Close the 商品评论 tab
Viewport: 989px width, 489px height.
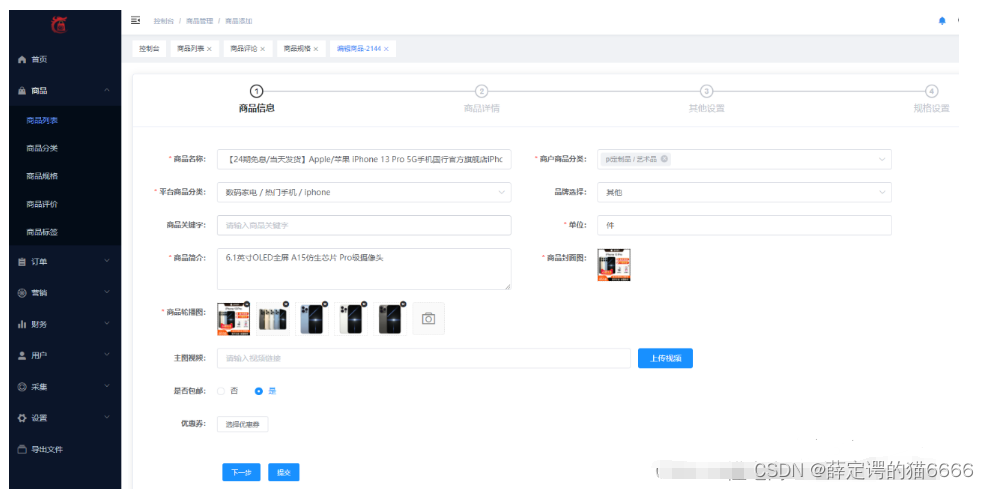click(x=262, y=49)
